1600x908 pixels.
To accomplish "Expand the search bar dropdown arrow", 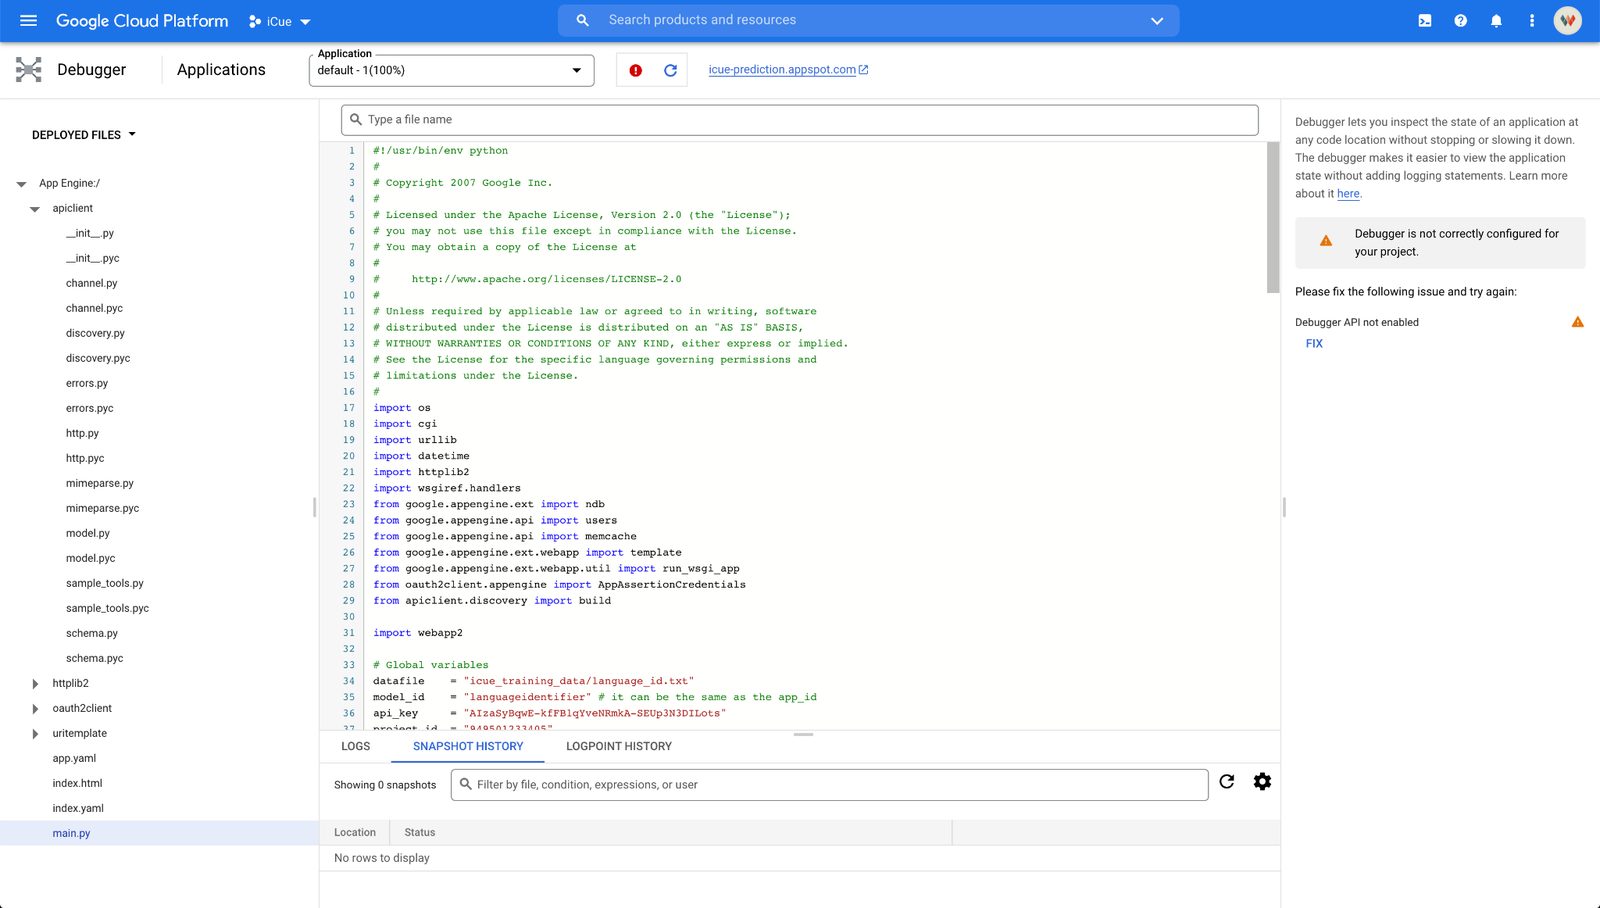I will (1157, 21).
